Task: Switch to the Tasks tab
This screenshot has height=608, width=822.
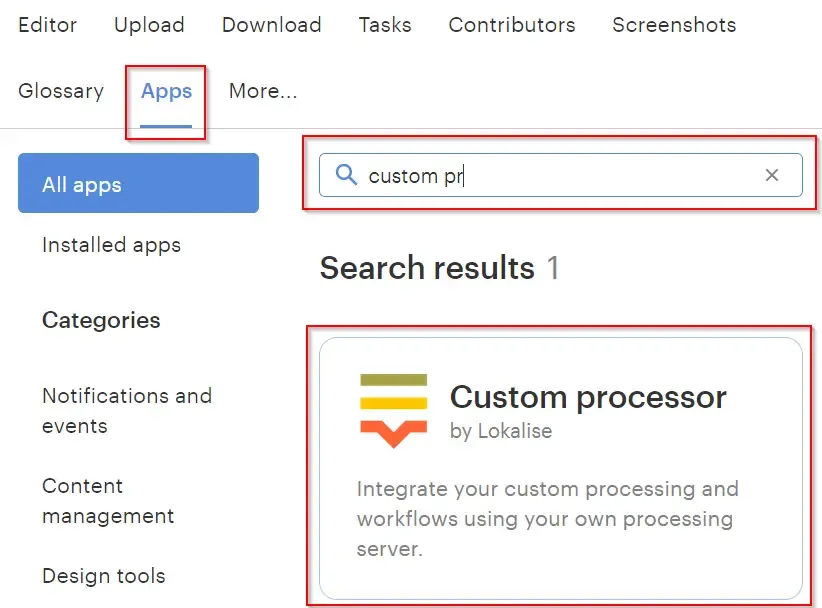Action: click(385, 25)
